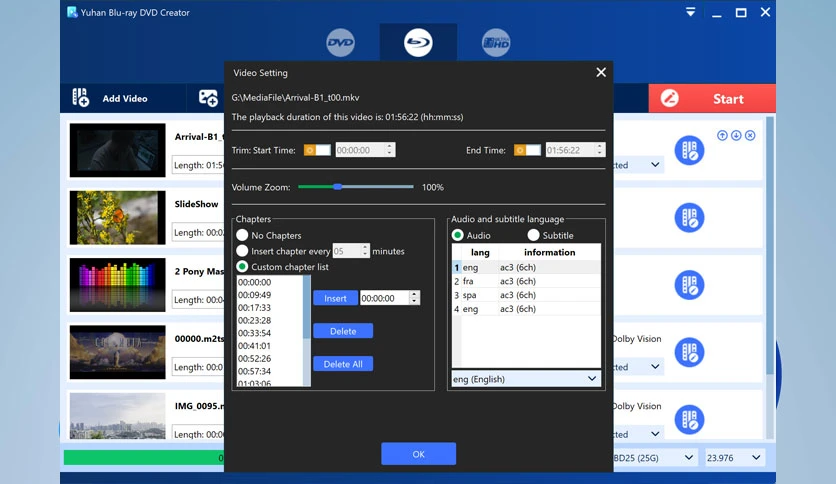The width and height of the screenshot is (836, 484).
Task: Open the 23.976 frame rate dropdown
Action: pos(734,458)
